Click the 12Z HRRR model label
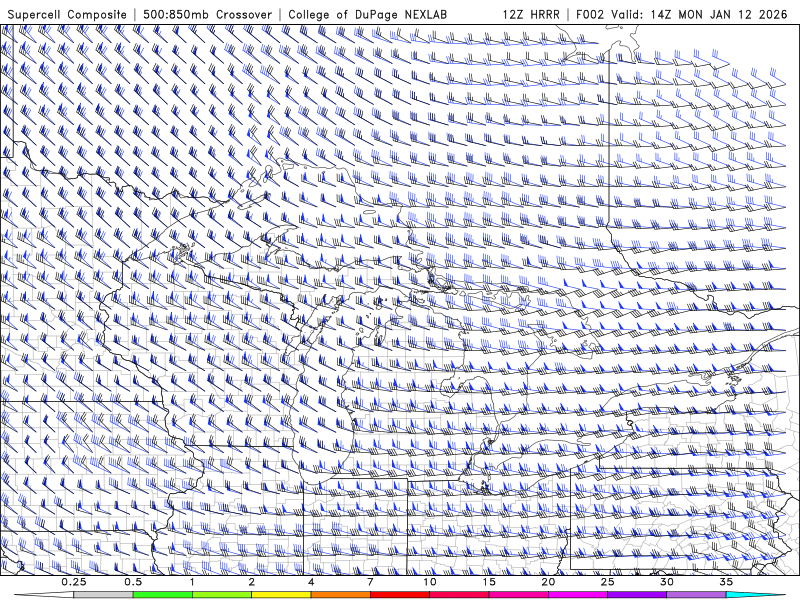 coord(531,14)
